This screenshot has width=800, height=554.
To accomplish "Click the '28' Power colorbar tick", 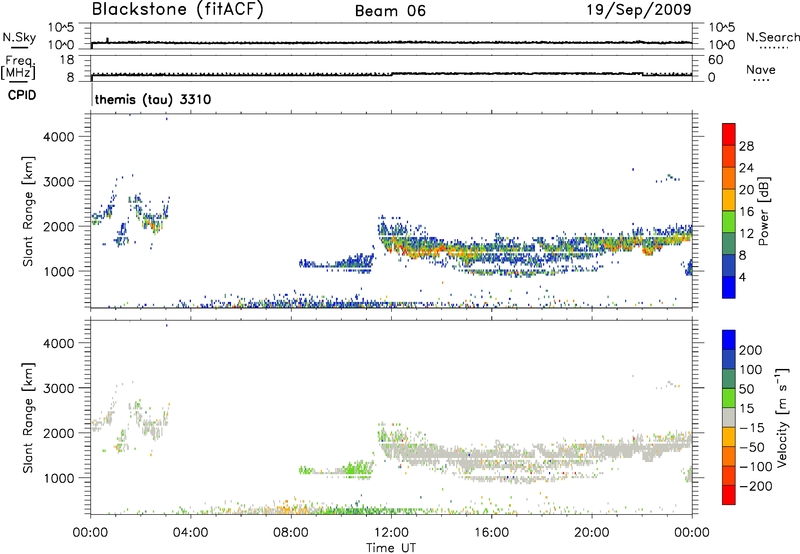I will (x=746, y=146).
